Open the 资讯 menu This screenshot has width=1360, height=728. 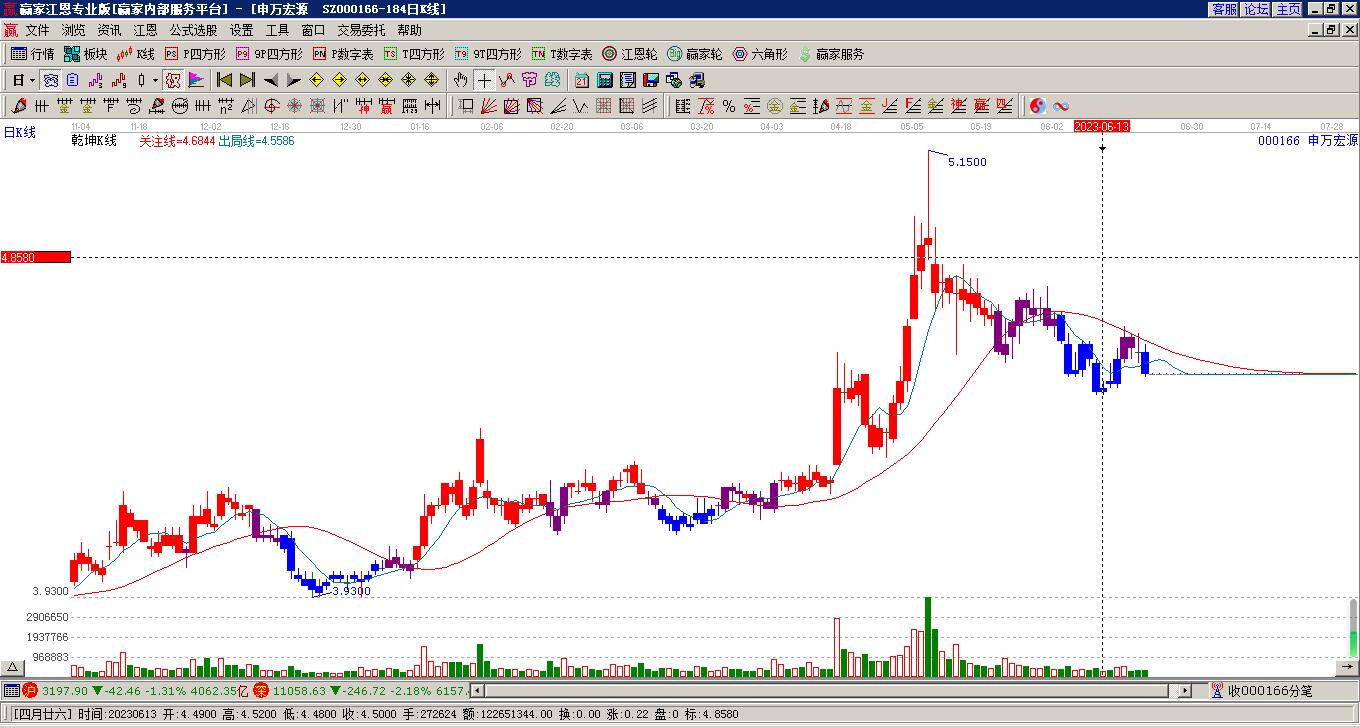click(x=109, y=30)
